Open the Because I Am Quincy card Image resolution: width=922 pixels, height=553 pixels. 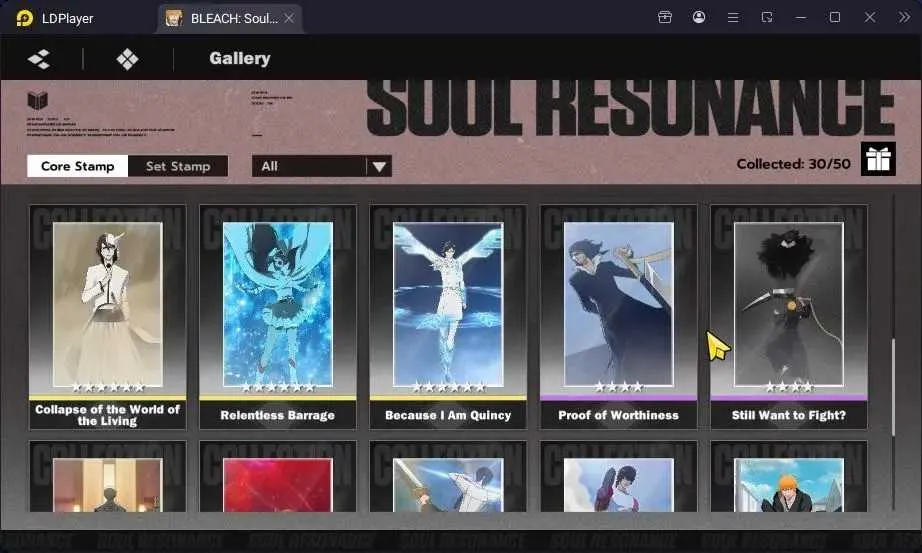[x=448, y=317]
